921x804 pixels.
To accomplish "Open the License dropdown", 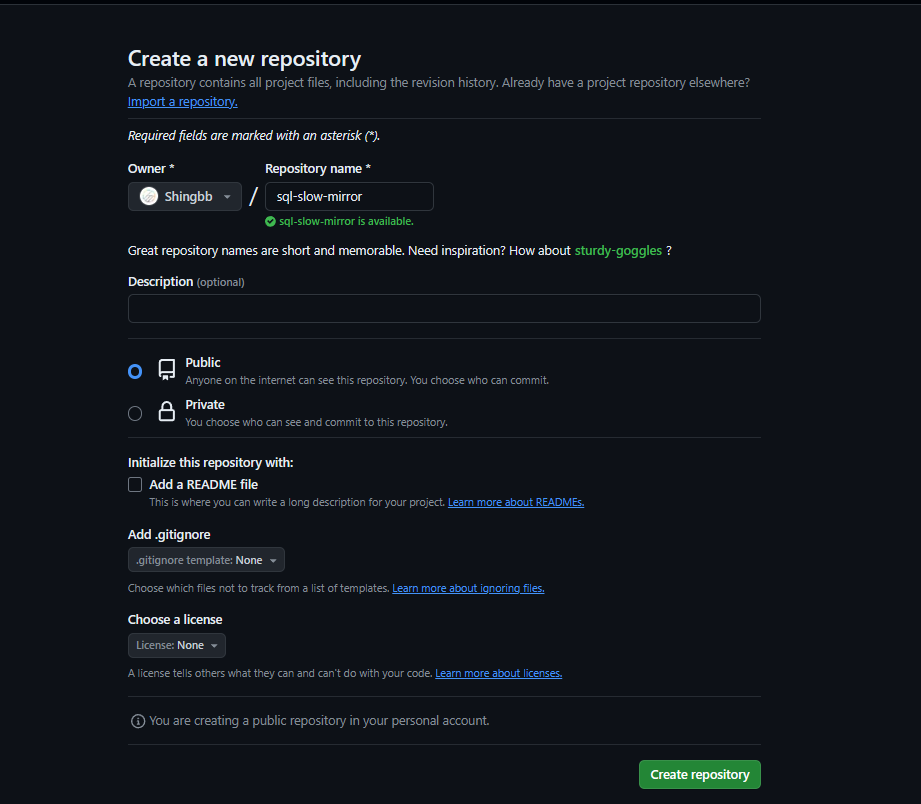I will click(x=176, y=645).
